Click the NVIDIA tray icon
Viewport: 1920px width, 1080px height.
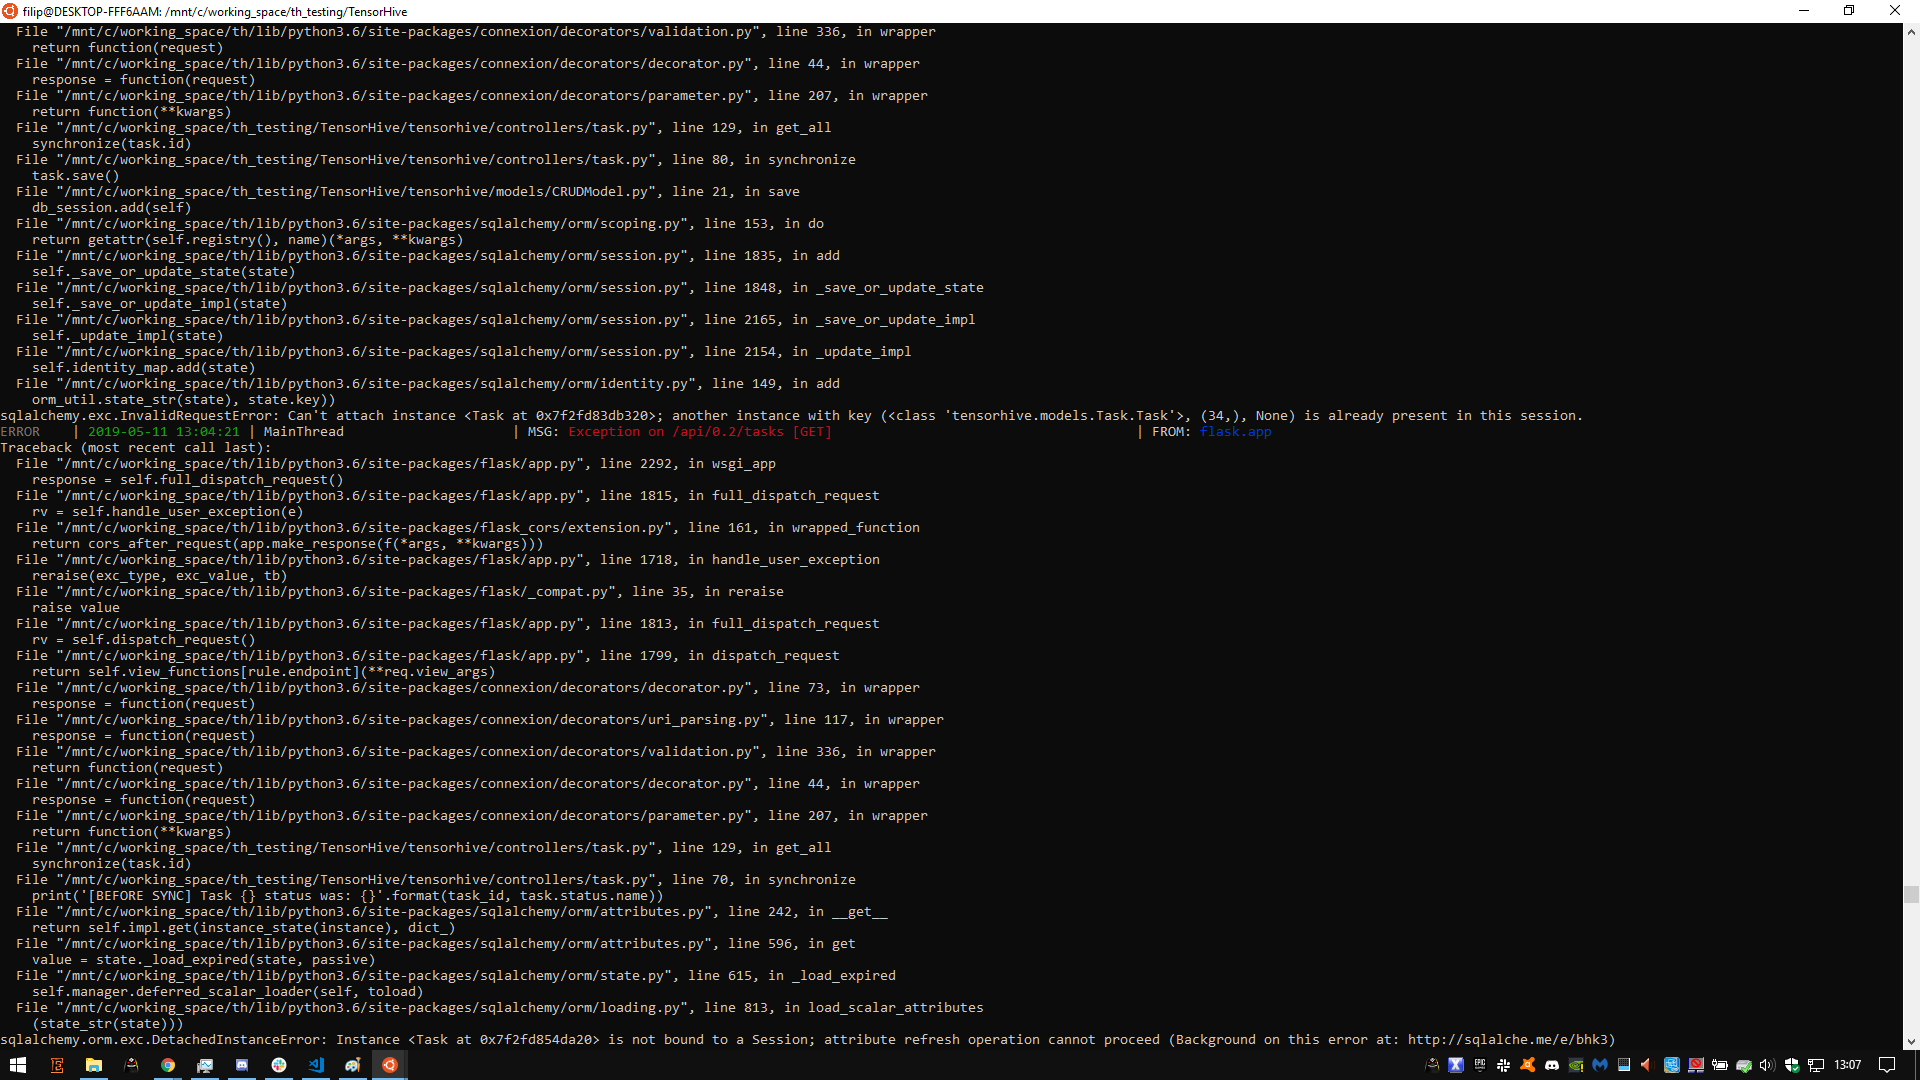(1576, 1065)
